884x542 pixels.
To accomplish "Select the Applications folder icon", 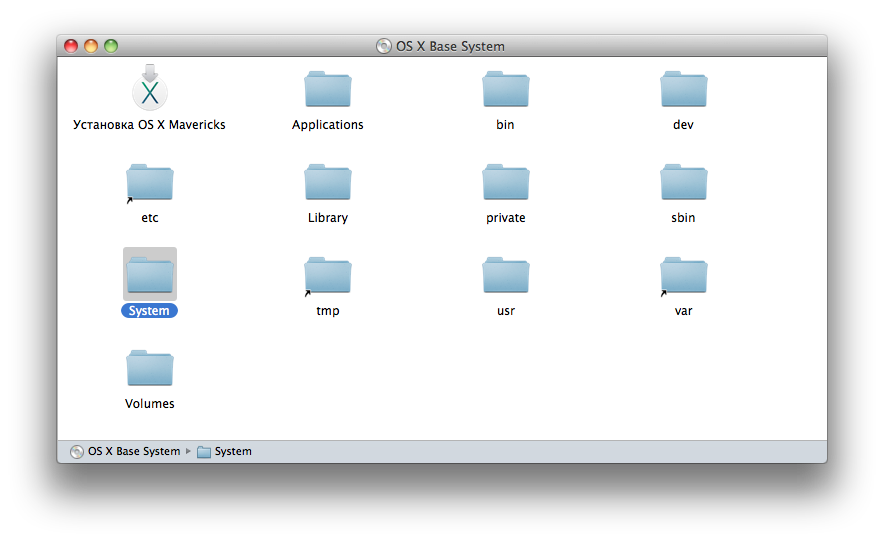I will pos(328,89).
